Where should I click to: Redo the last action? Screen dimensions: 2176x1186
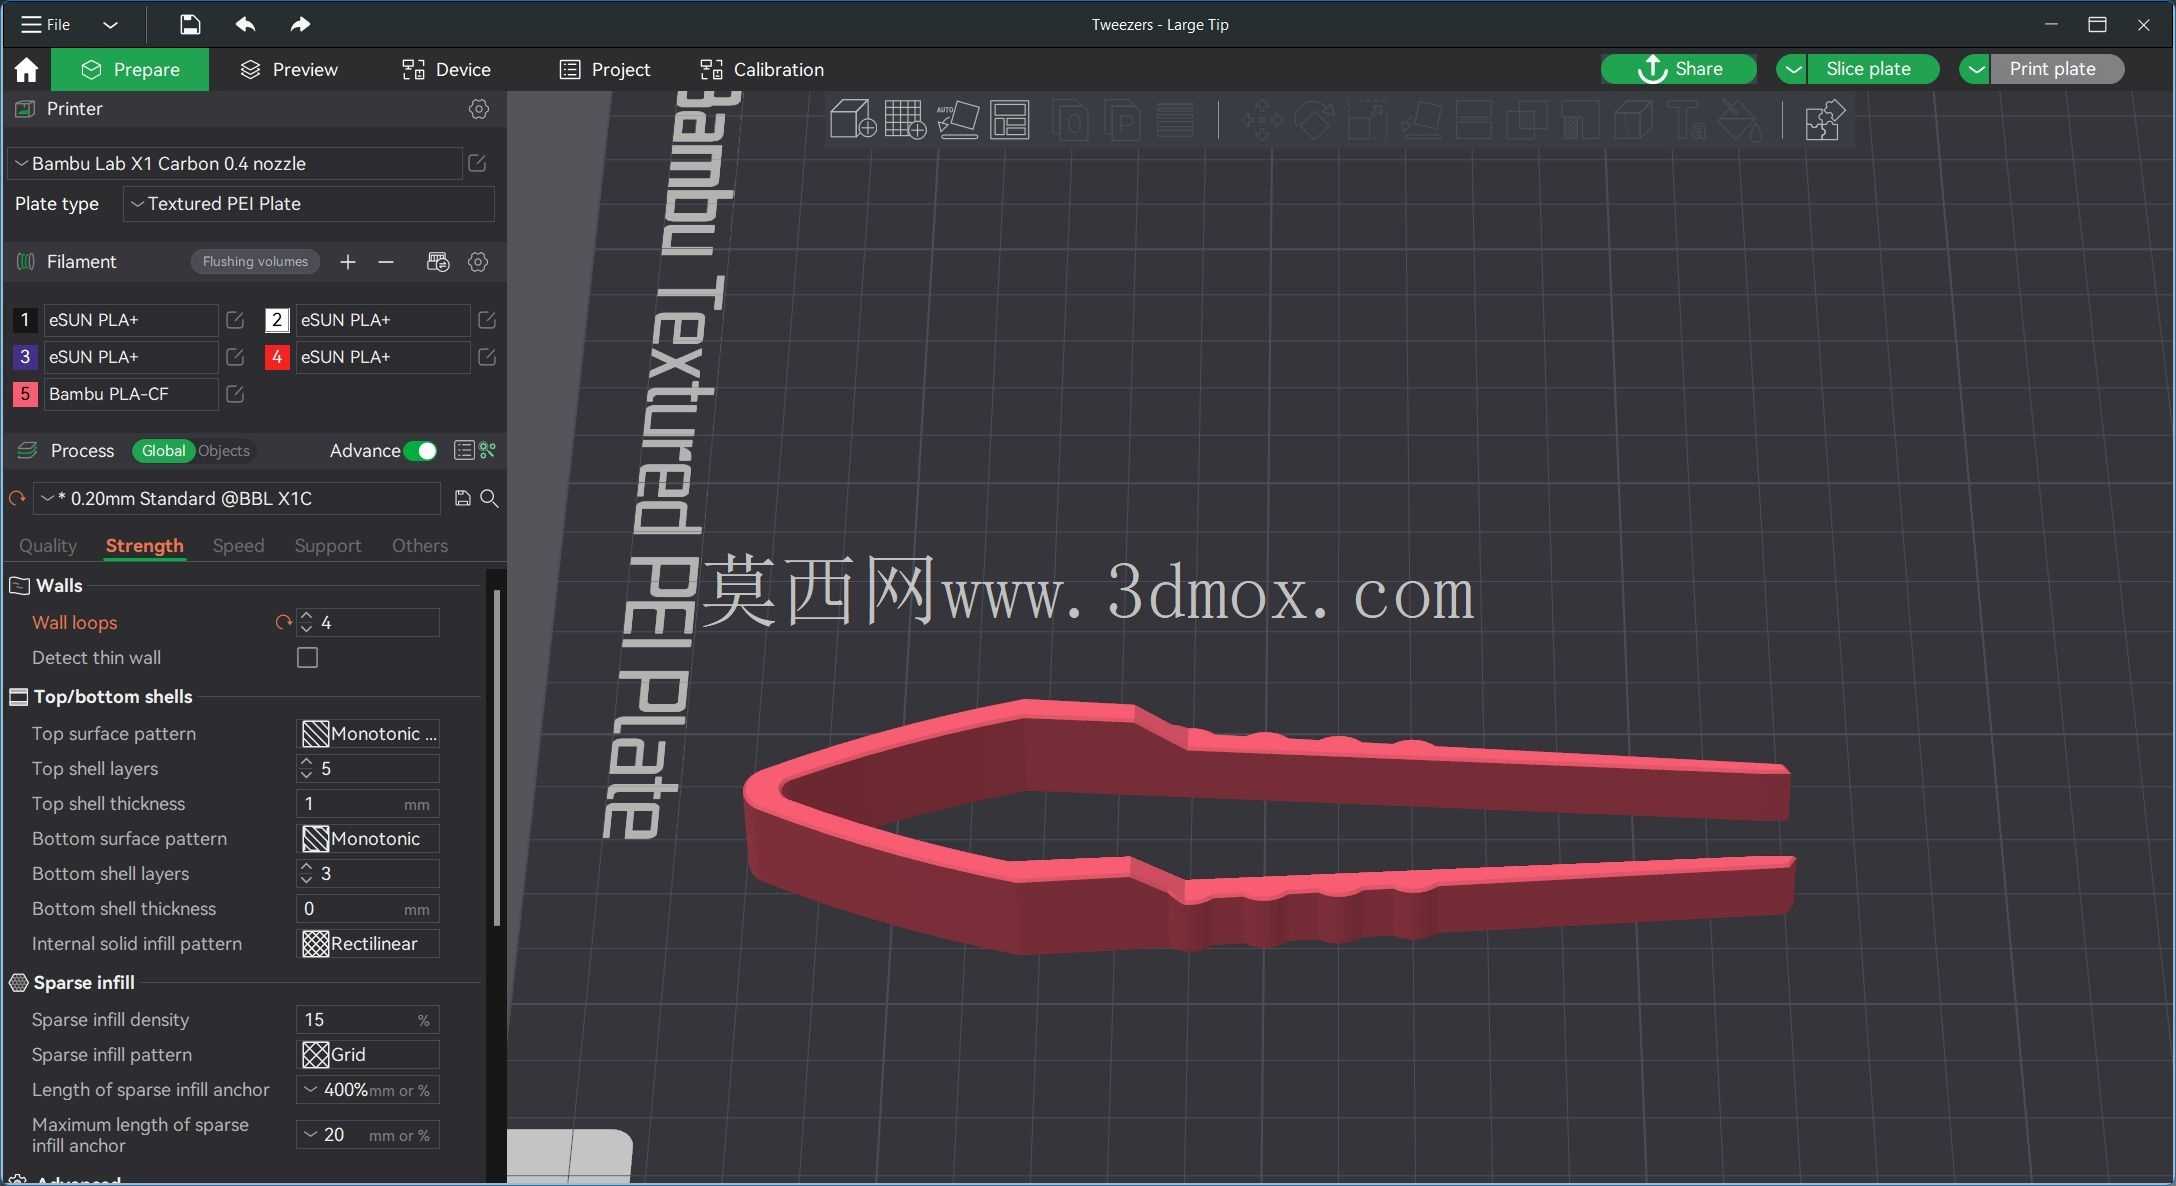point(300,24)
